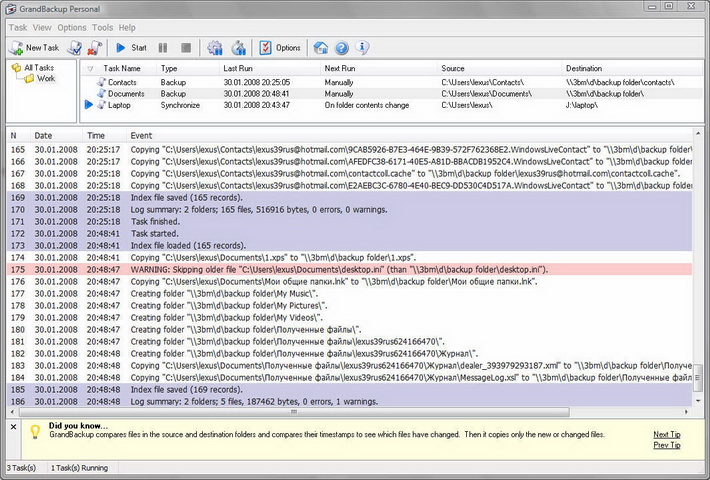
Task: Stop the task using the stop icon
Action: pos(186,48)
